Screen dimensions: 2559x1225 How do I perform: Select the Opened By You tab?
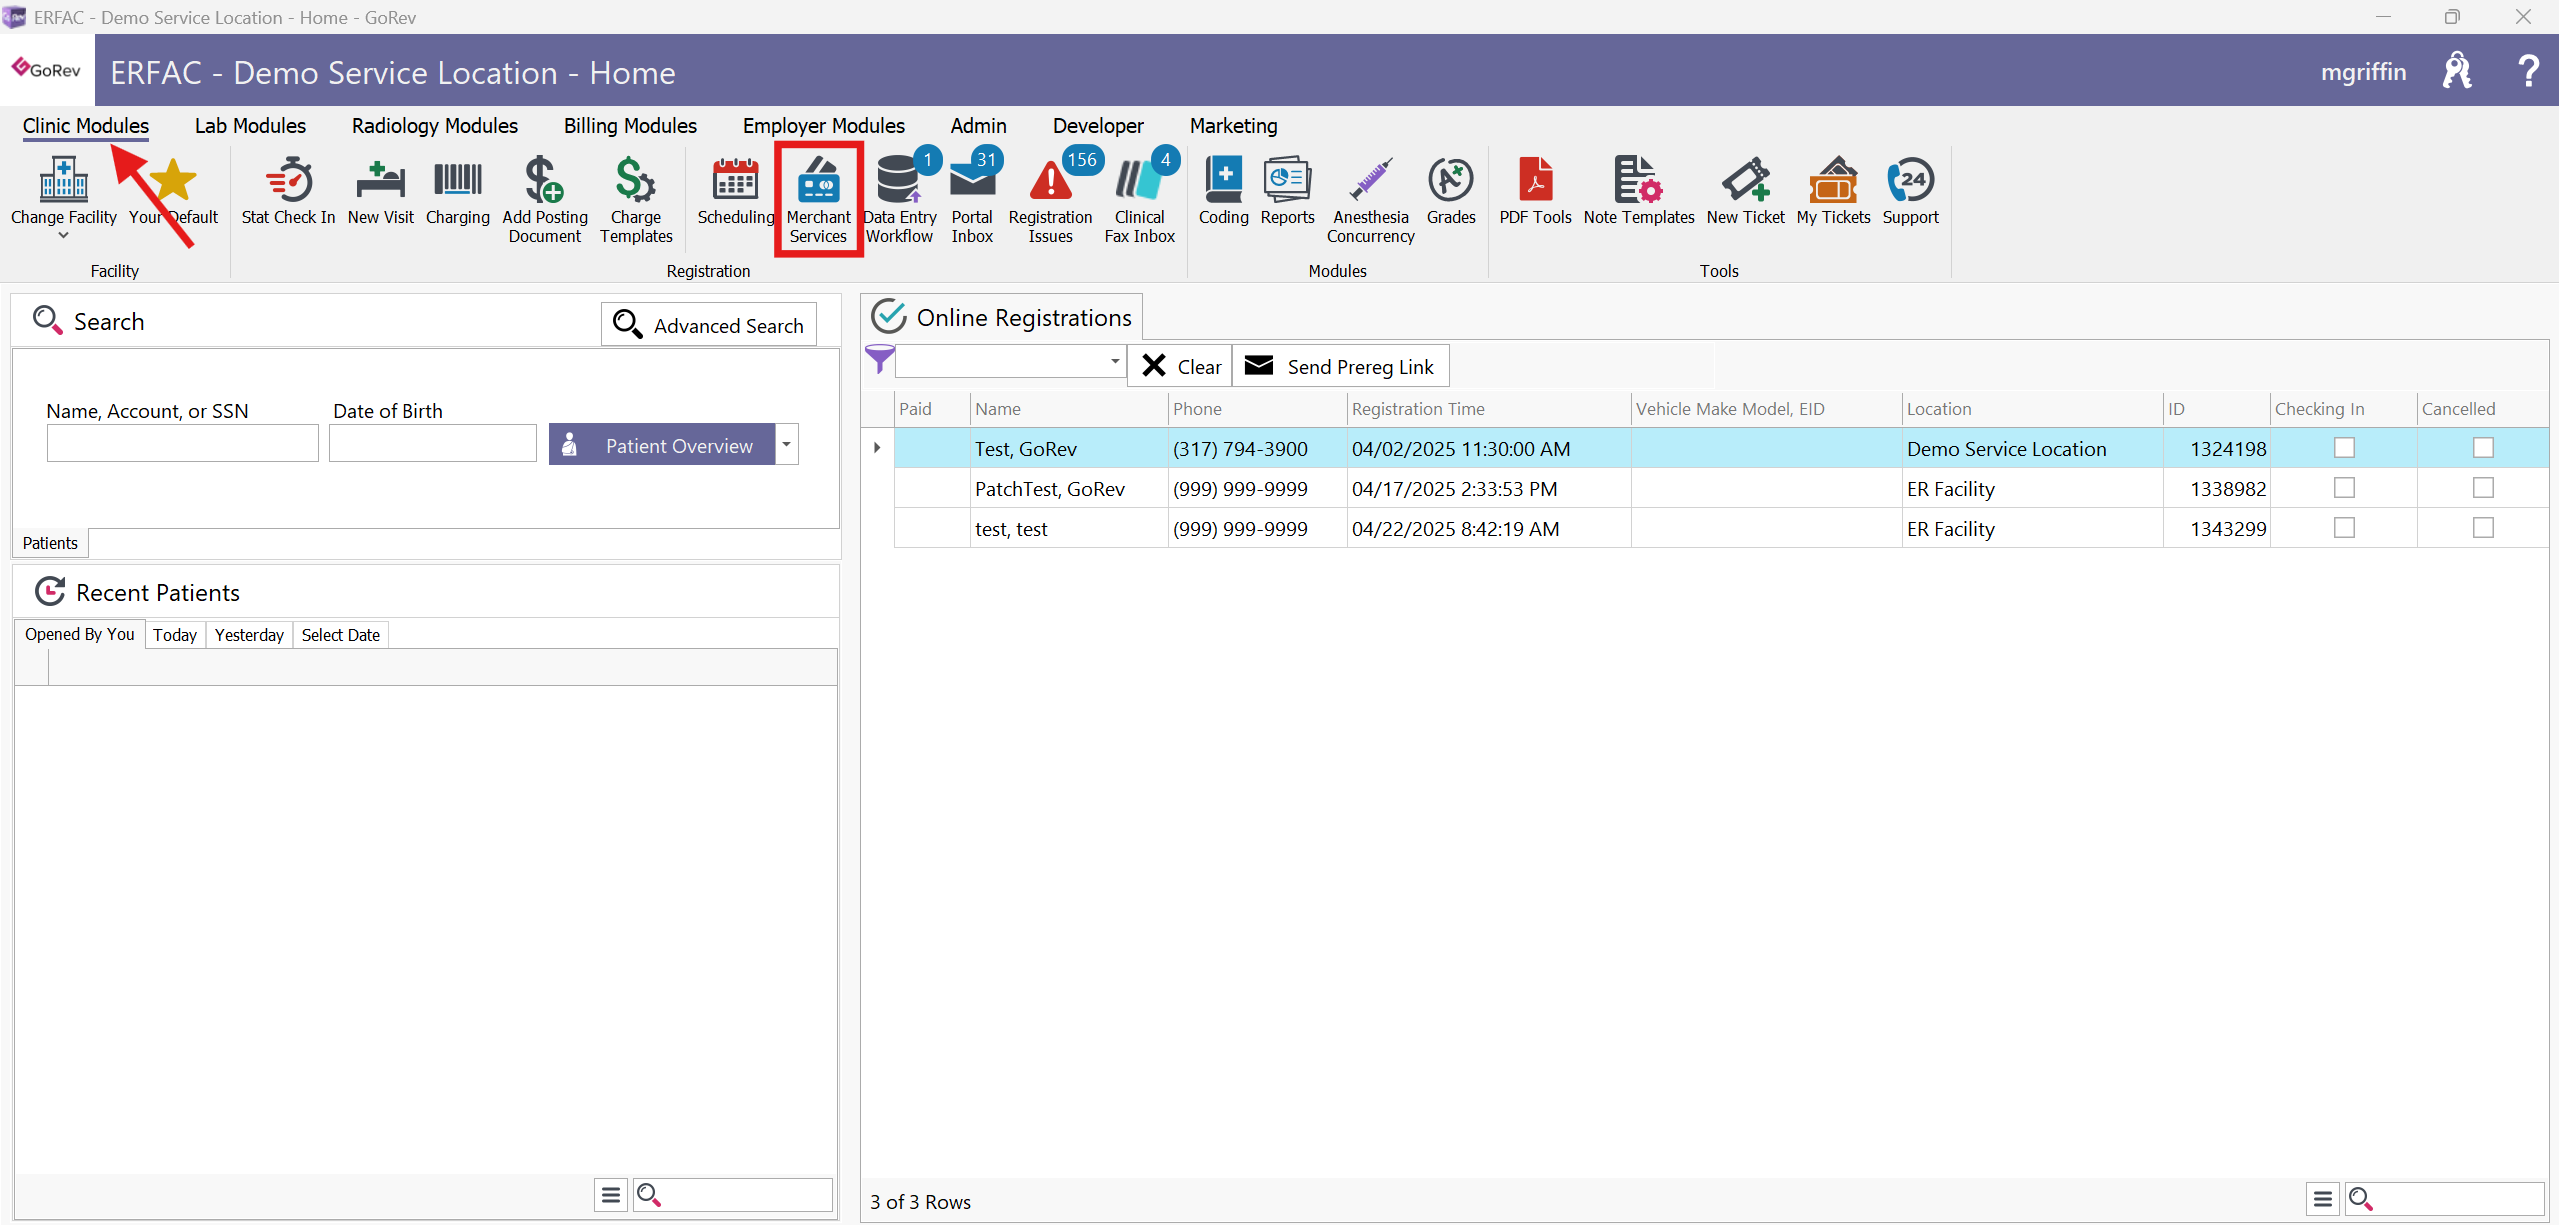[x=80, y=634]
